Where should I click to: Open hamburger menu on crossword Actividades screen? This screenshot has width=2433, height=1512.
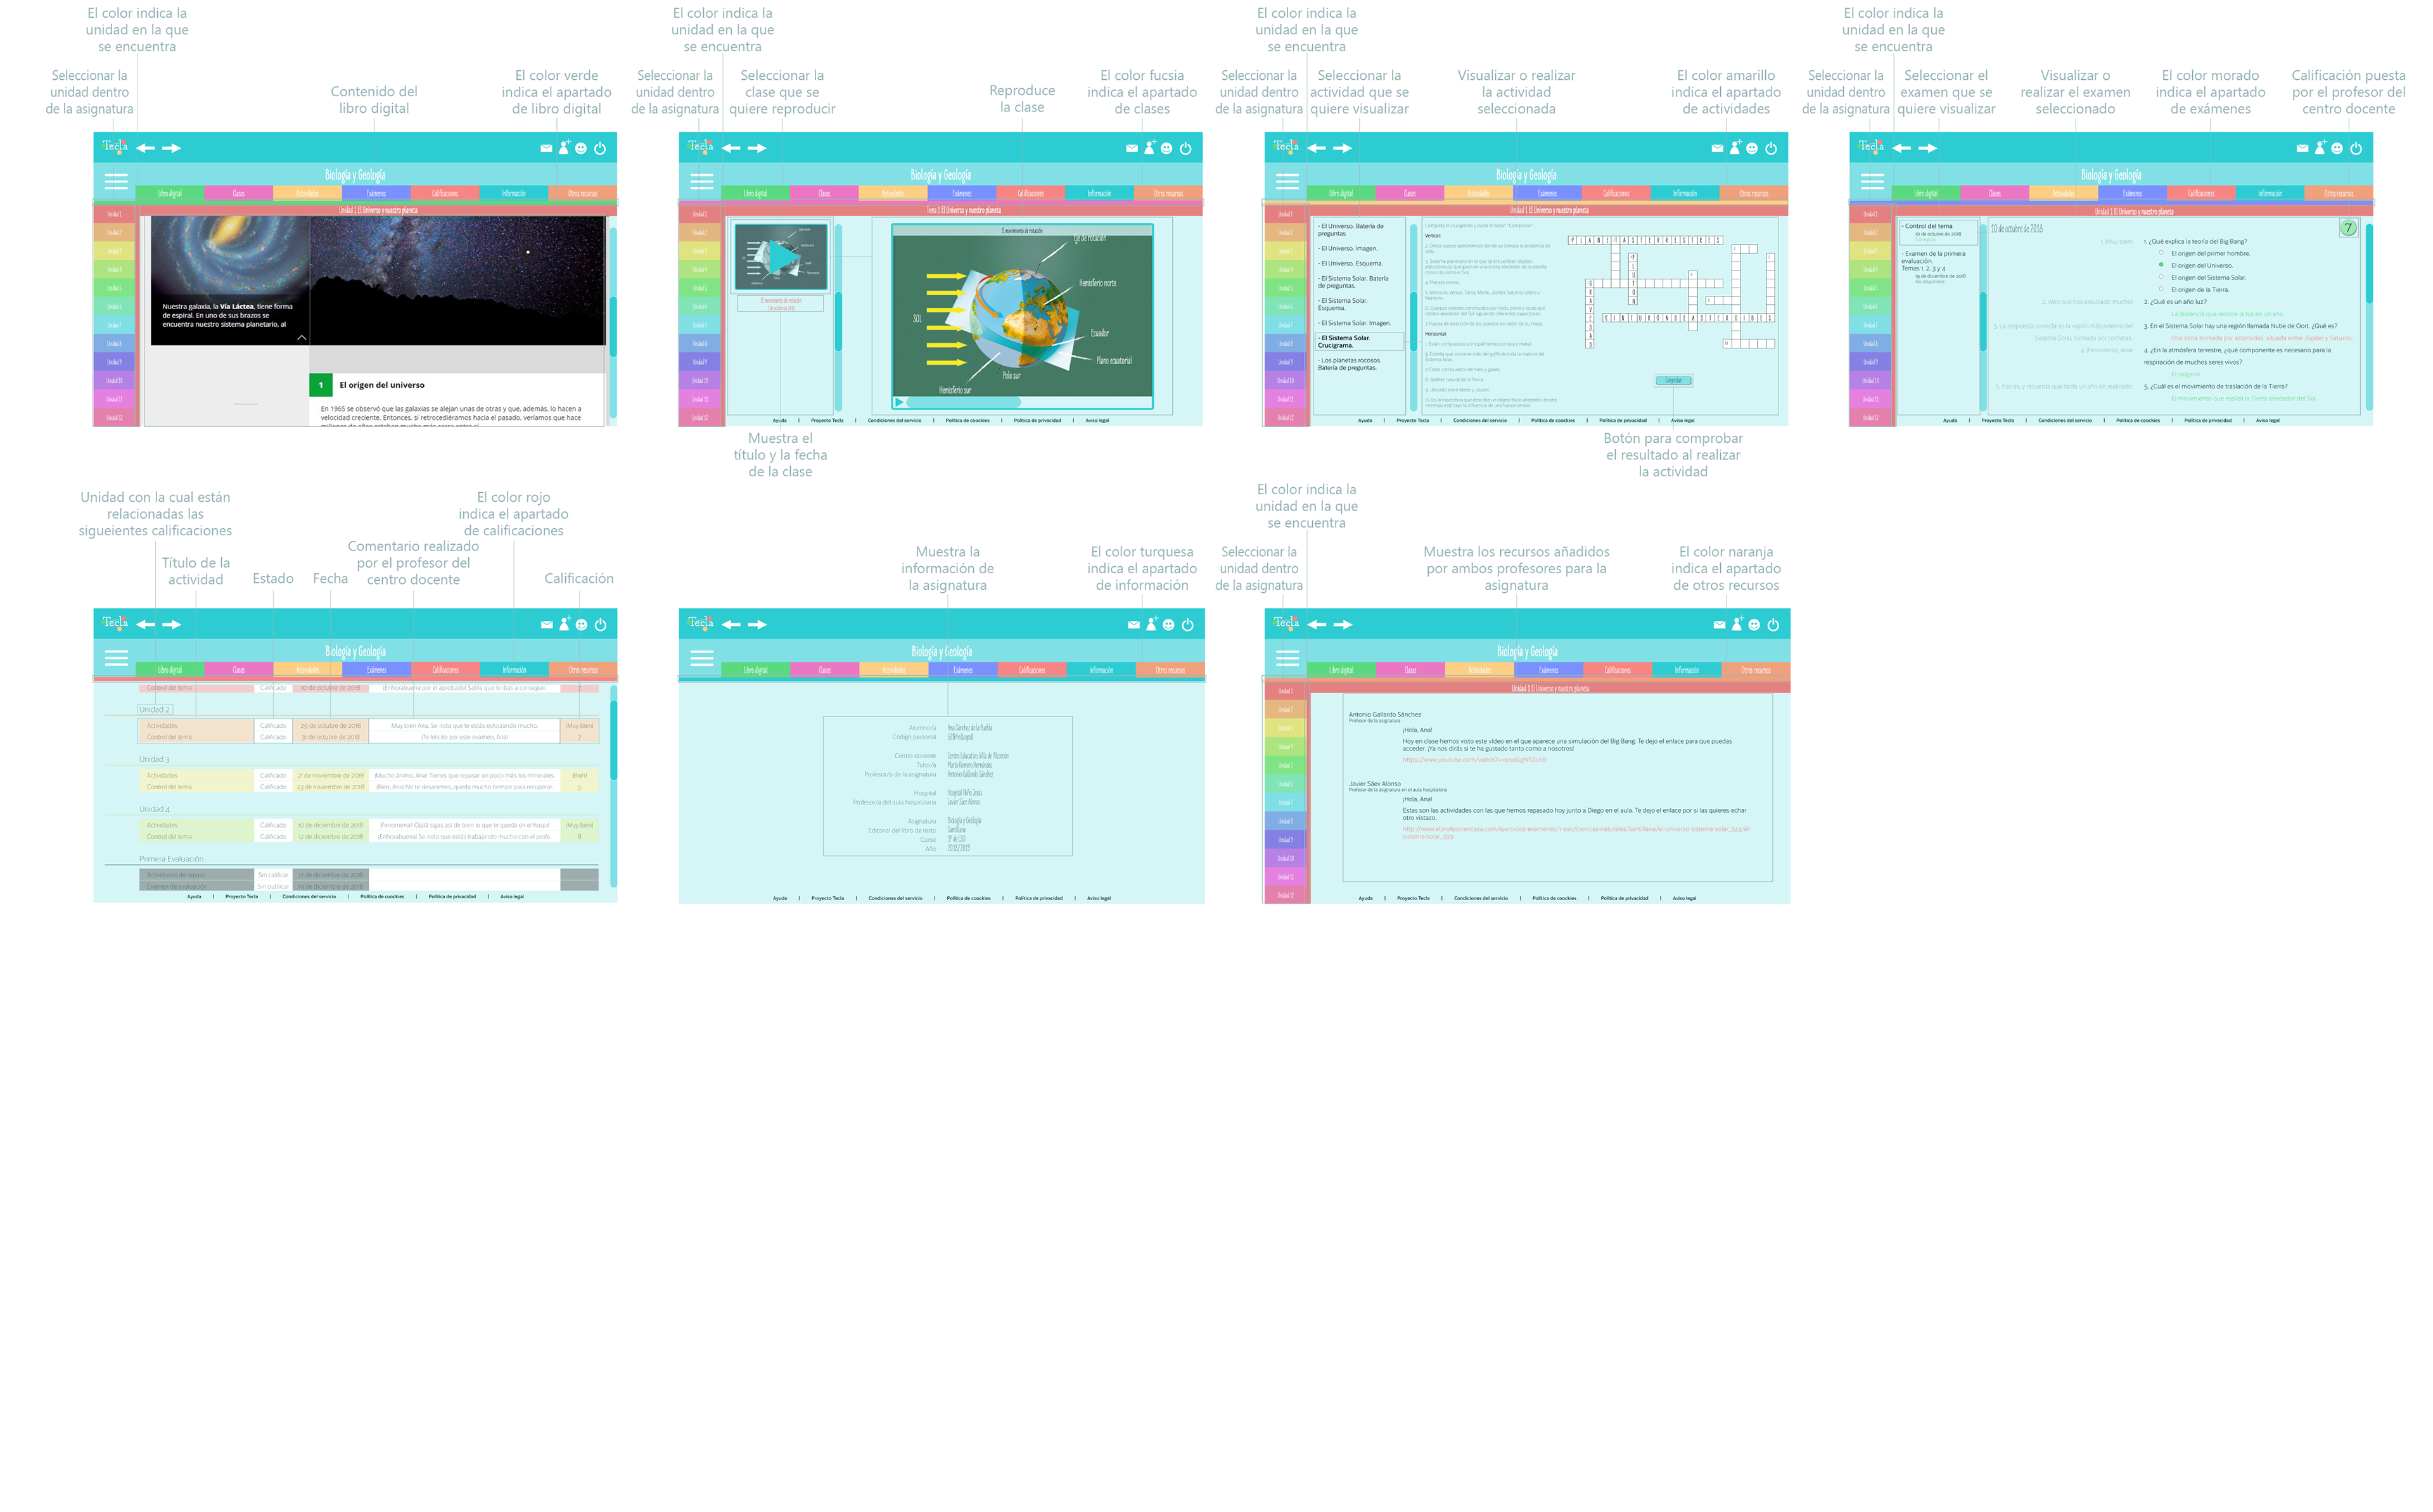click(x=1287, y=181)
